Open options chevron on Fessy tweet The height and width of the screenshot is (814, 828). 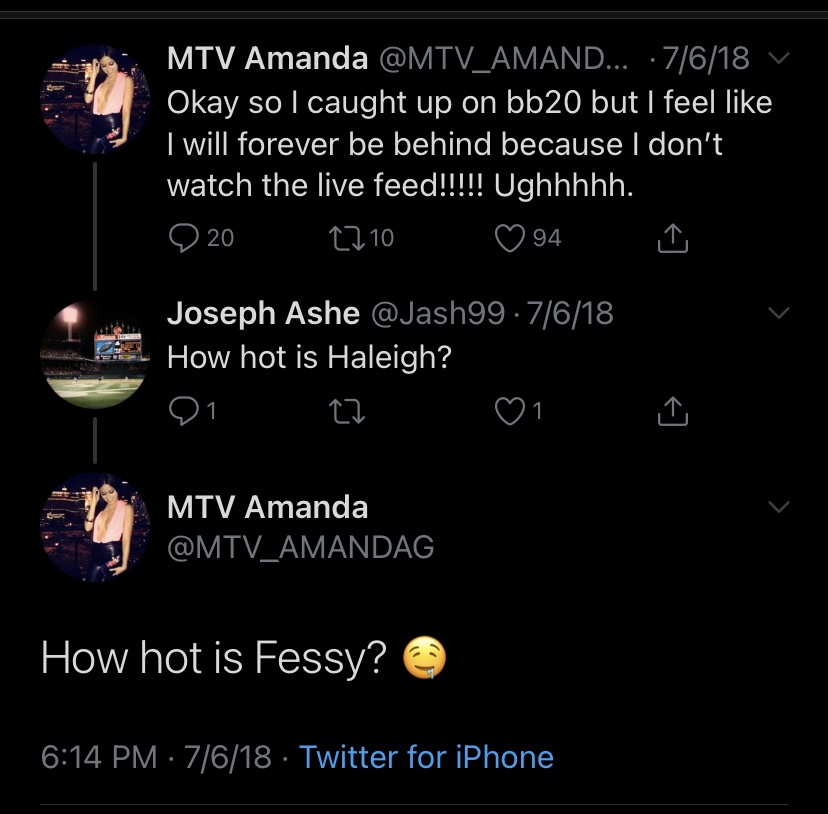click(x=778, y=507)
